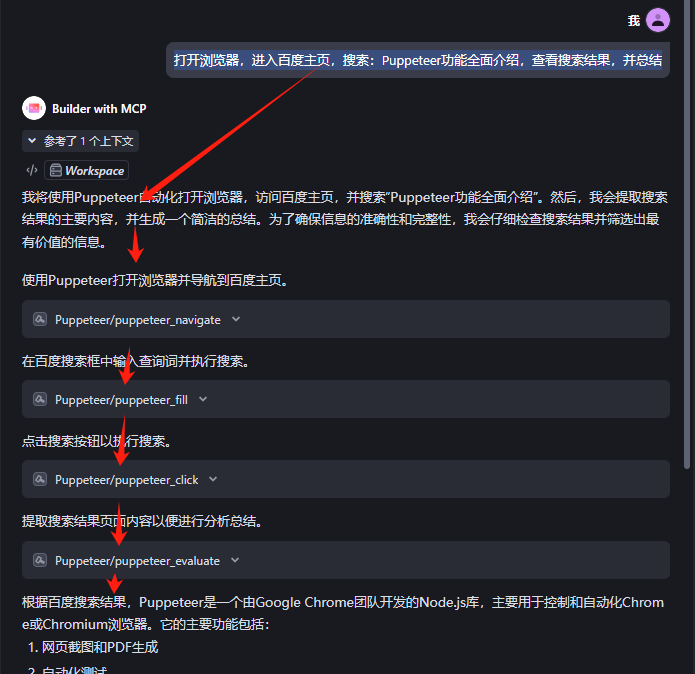Image resolution: width=695 pixels, height=674 pixels.
Task: Click the tool icon on puppeteer_click row
Action: click(x=40, y=479)
